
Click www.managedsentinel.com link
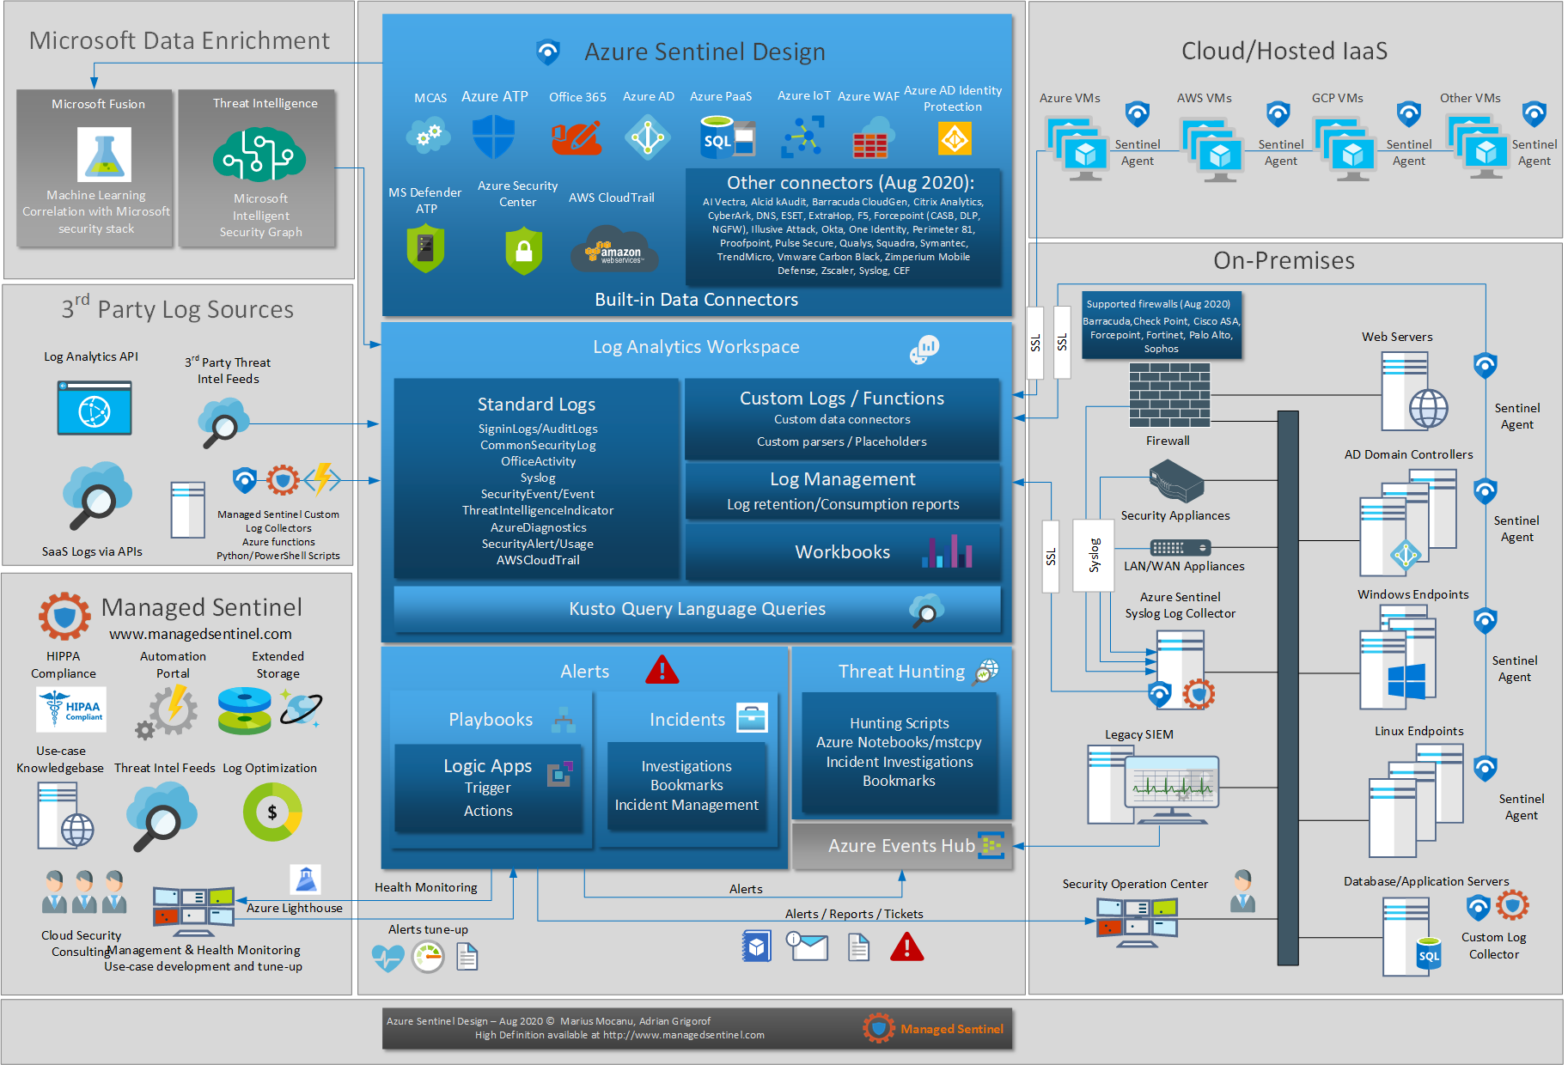point(200,634)
